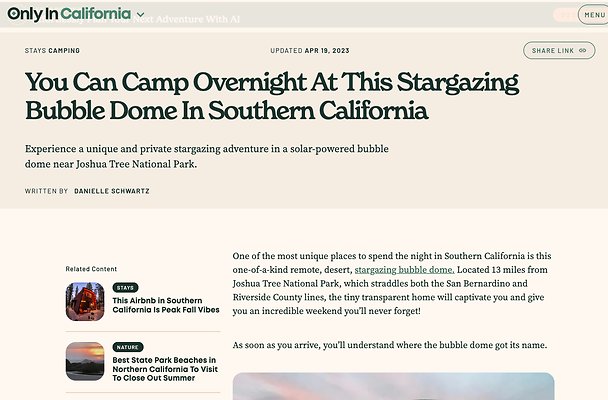Screen dimensions: 608x400
Task: Select the NATURE tag in Related Content
Action: (128, 347)
